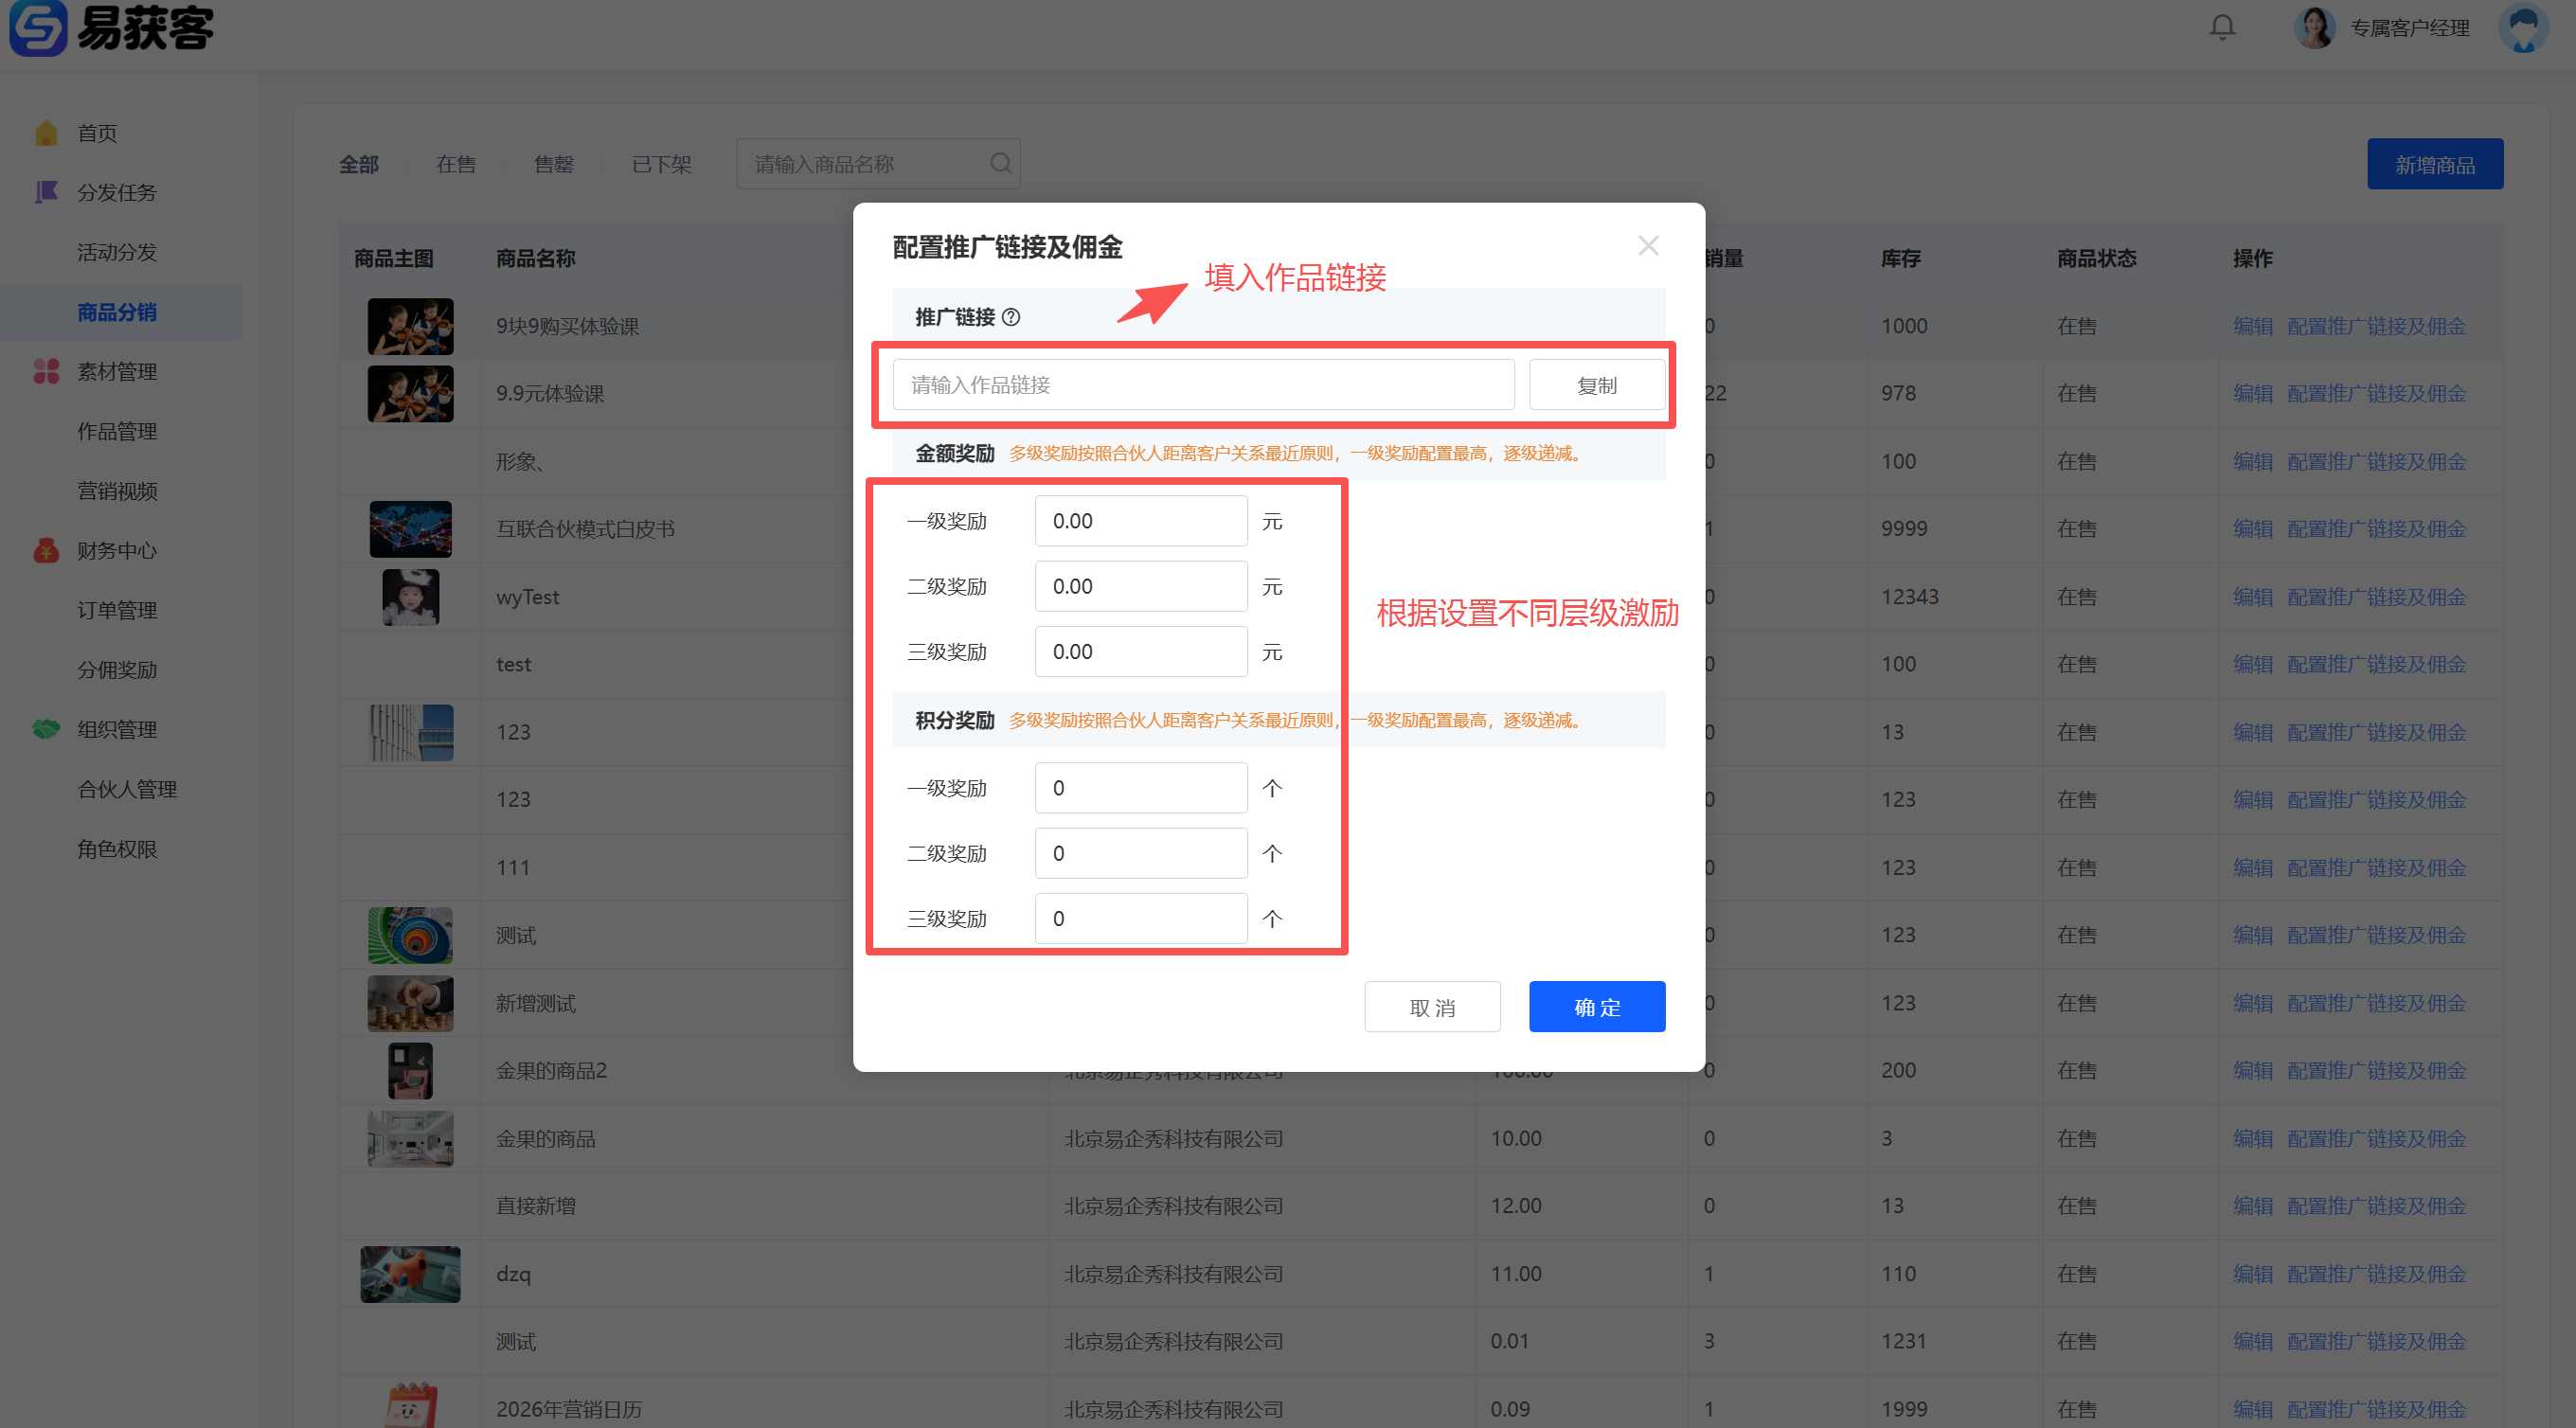The image size is (2576, 1428).
Task: Click the blue 确定 button
Action: [x=1596, y=1006]
